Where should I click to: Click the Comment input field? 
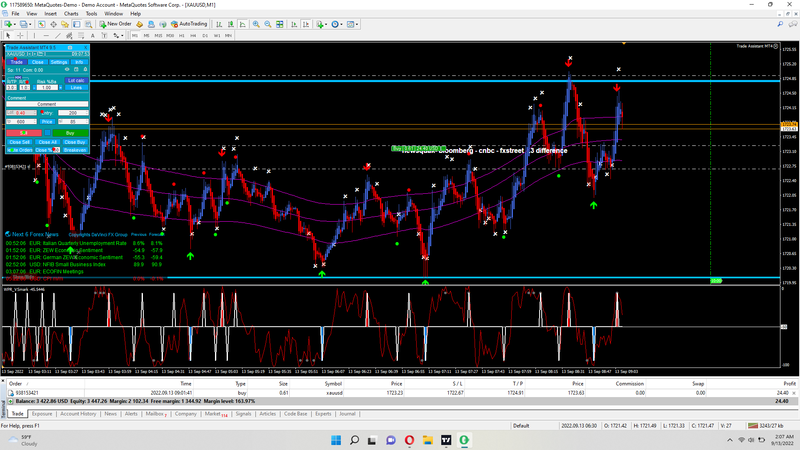(46, 104)
